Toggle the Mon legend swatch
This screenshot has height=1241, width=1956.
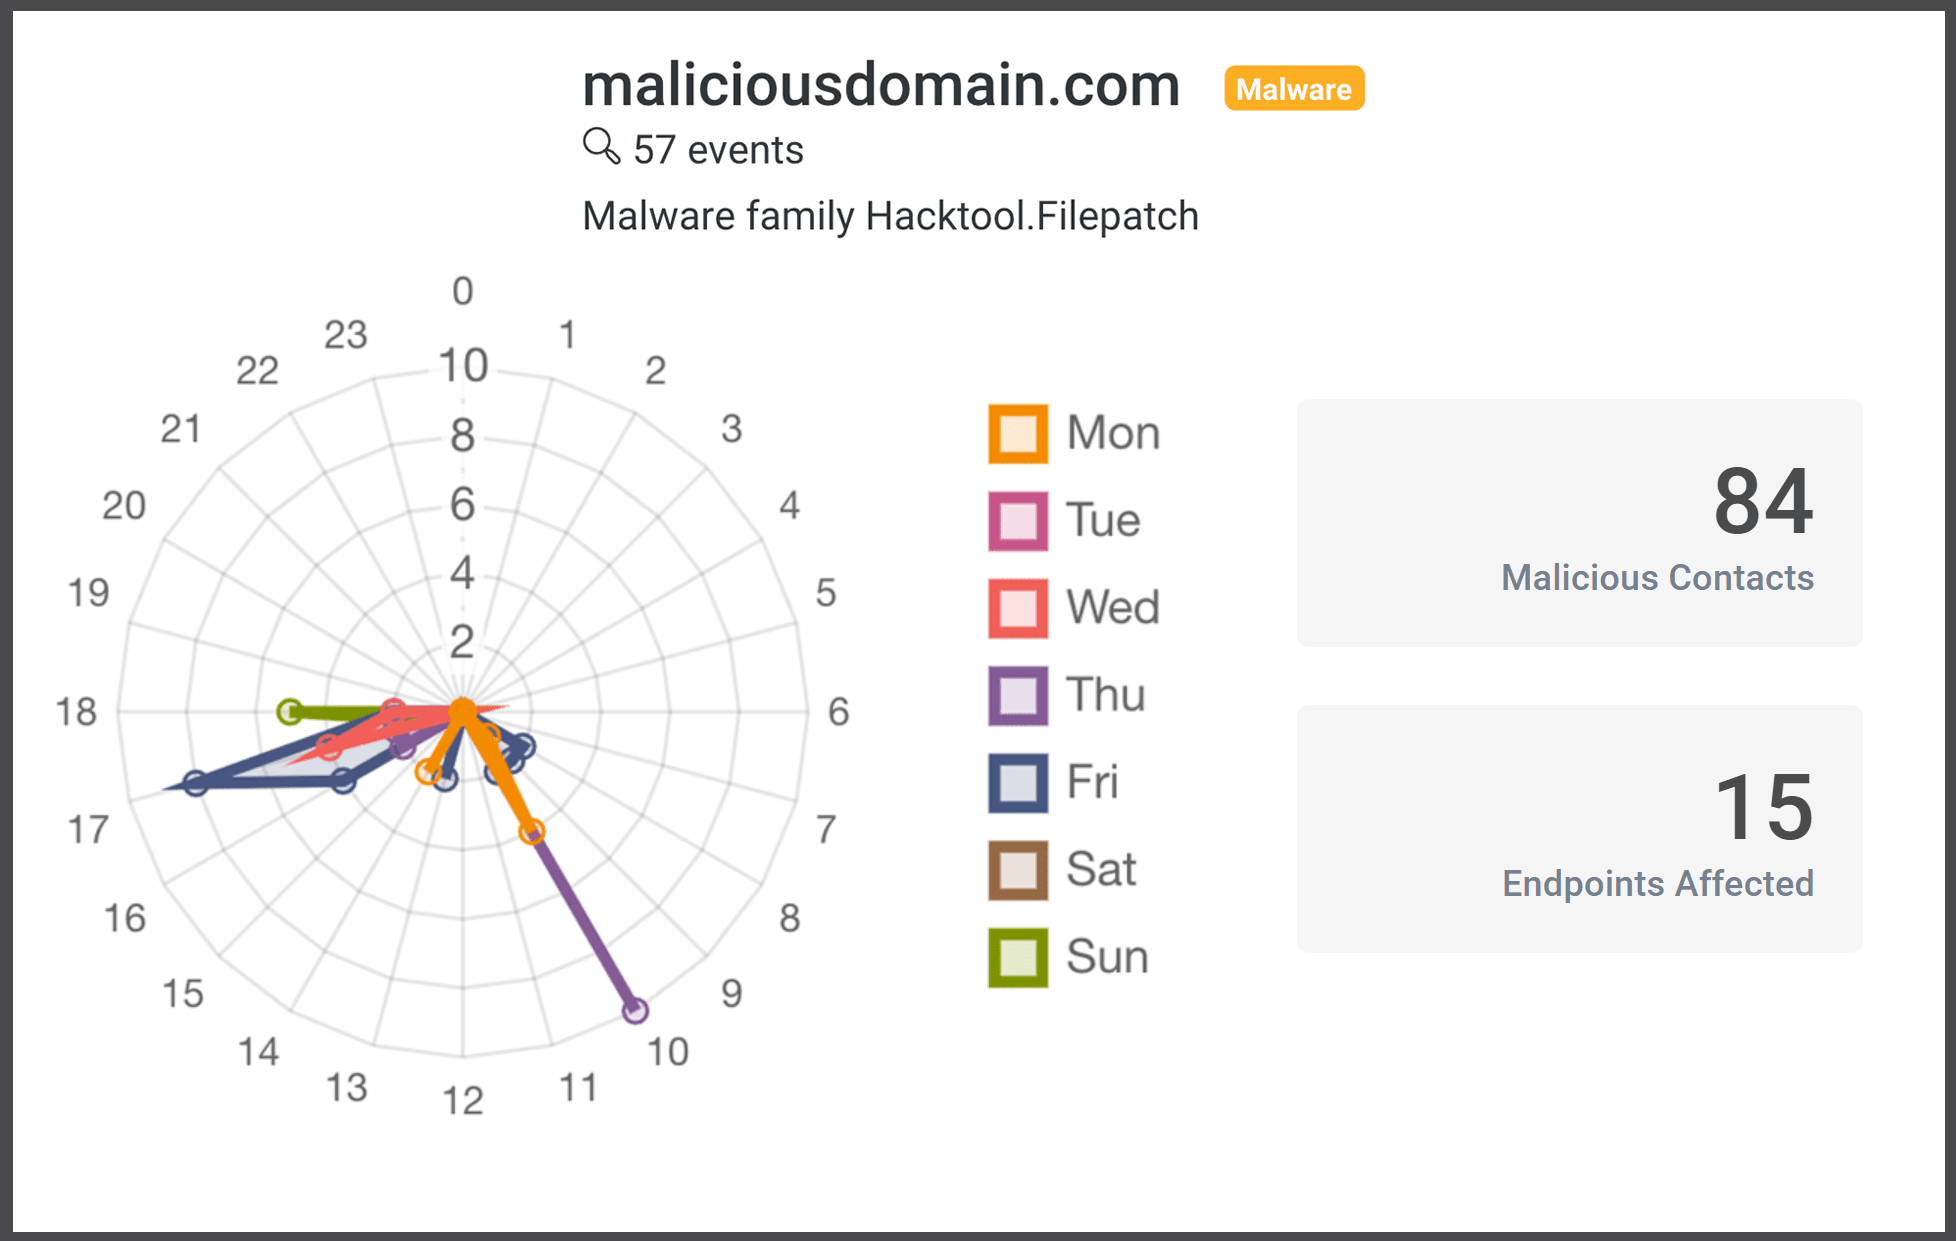tap(1018, 434)
